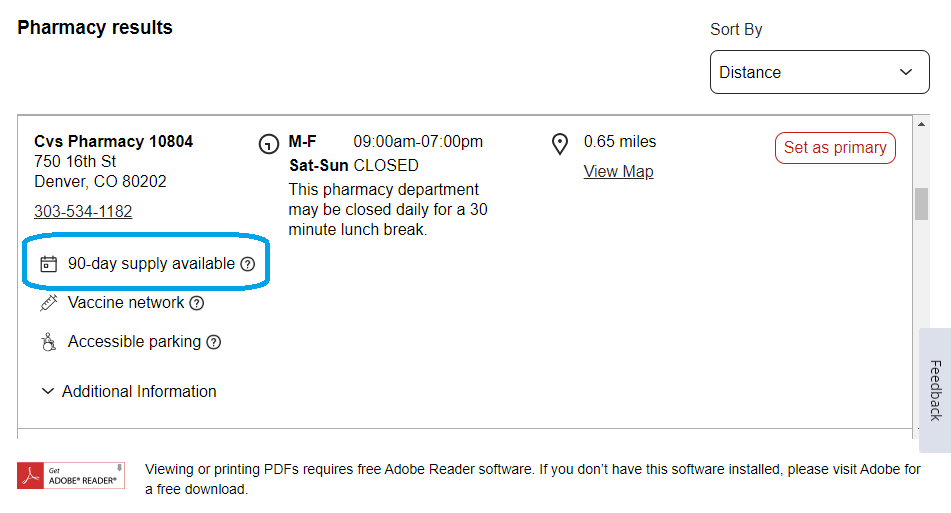Click the help icon beside Accessible parking
This screenshot has height=513, width=951.
[x=213, y=342]
